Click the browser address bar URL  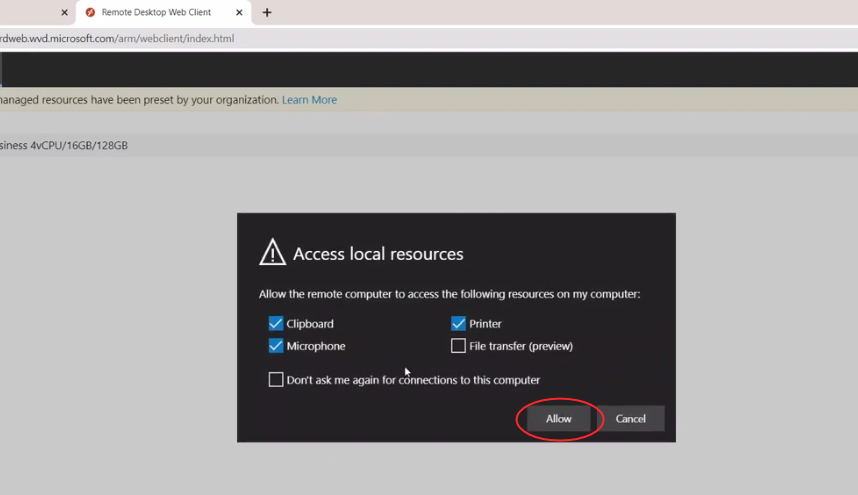117,38
